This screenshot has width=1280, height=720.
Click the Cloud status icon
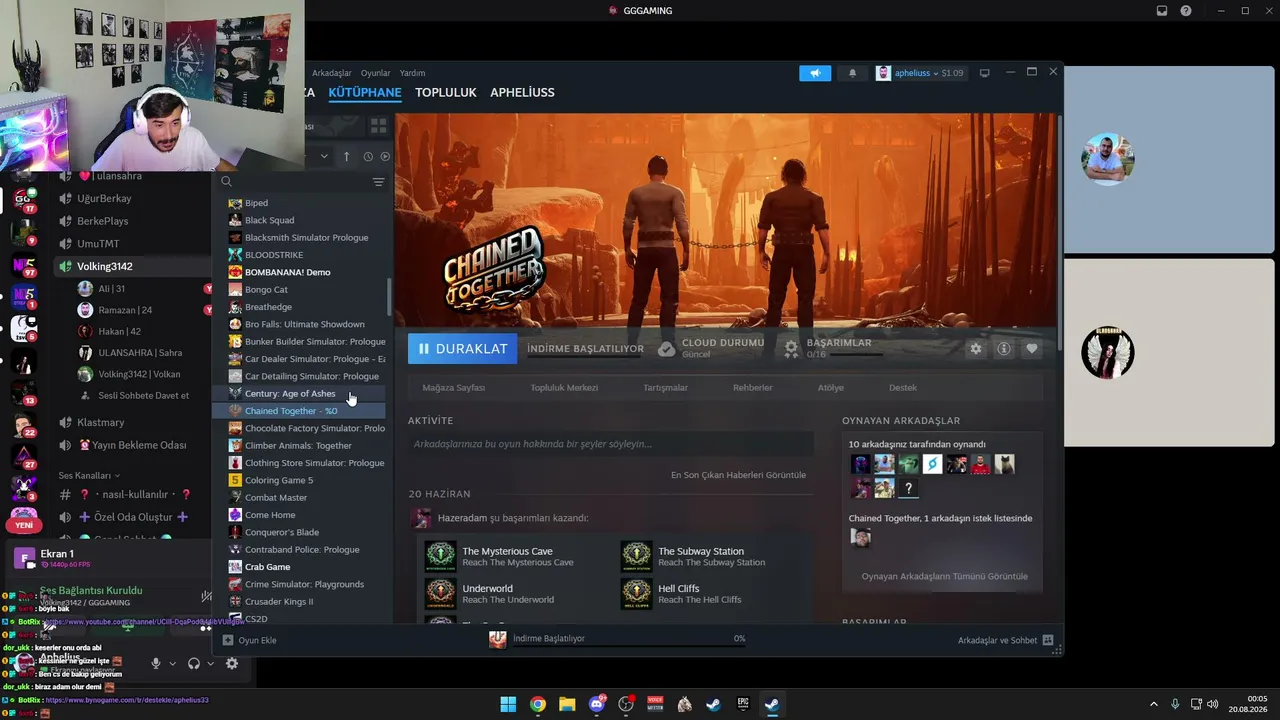[x=667, y=348]
